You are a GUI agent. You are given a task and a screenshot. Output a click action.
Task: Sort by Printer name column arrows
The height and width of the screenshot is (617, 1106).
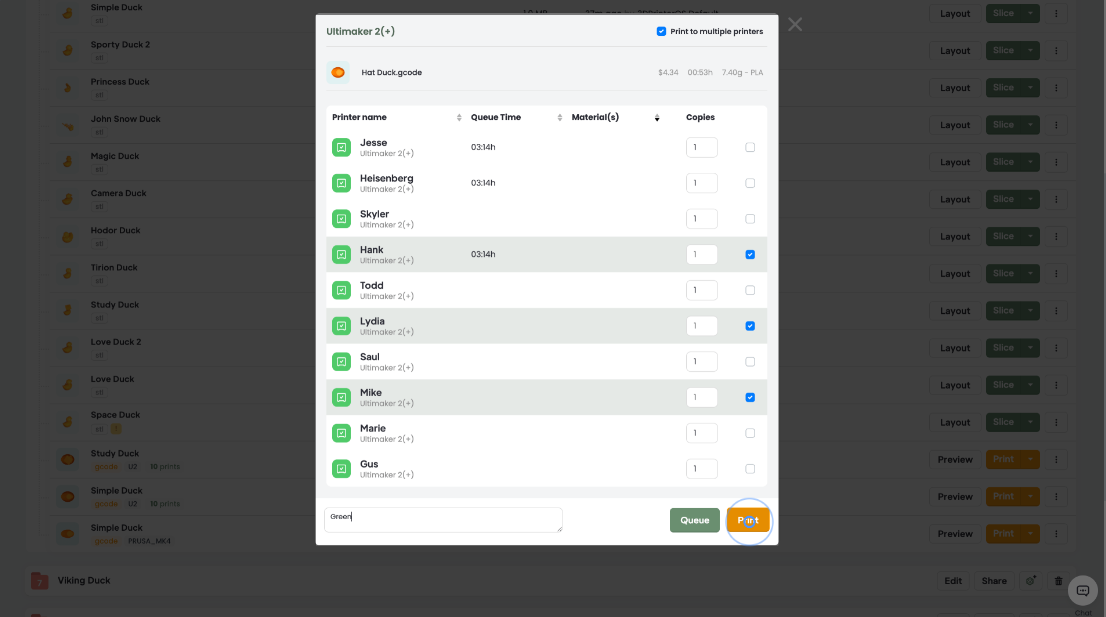(x=459, y=118)
